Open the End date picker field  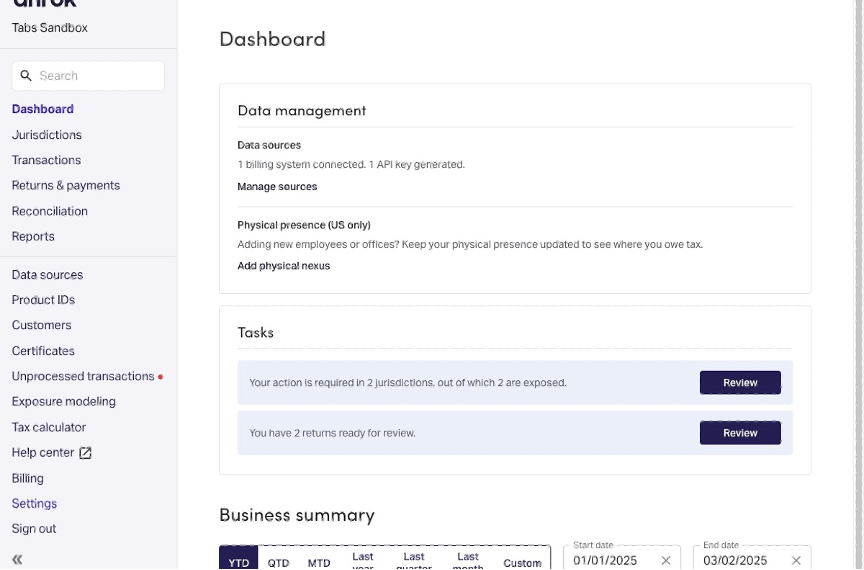pos(740,561)
